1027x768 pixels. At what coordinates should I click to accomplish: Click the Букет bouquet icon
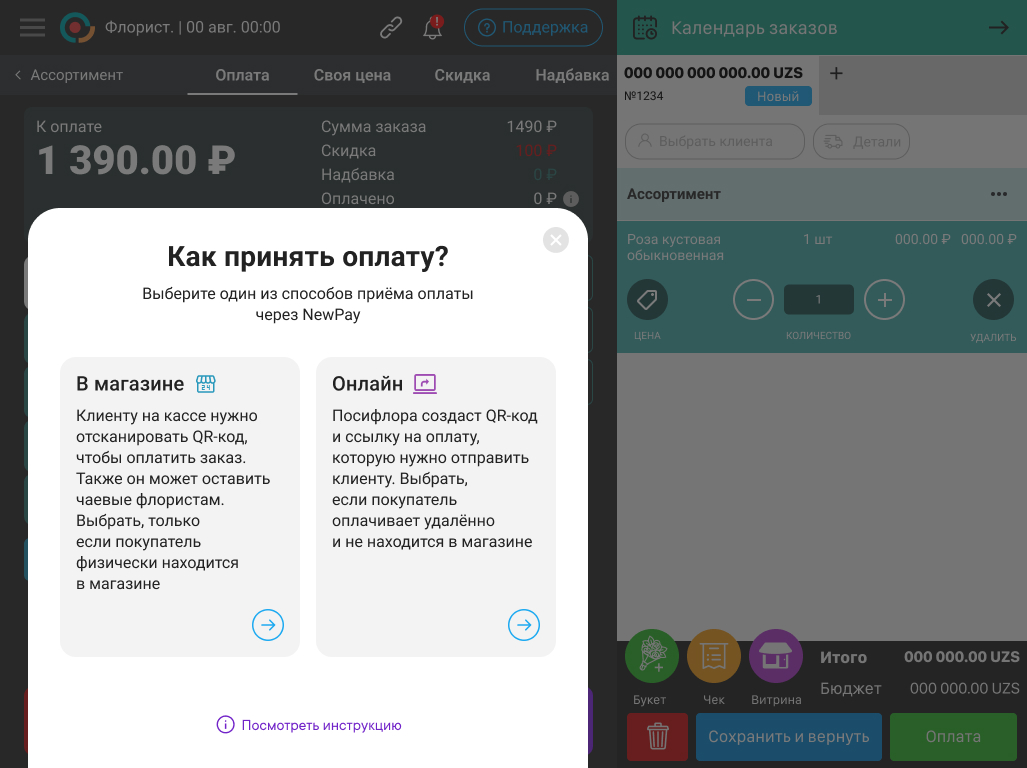tap(652, 656)
